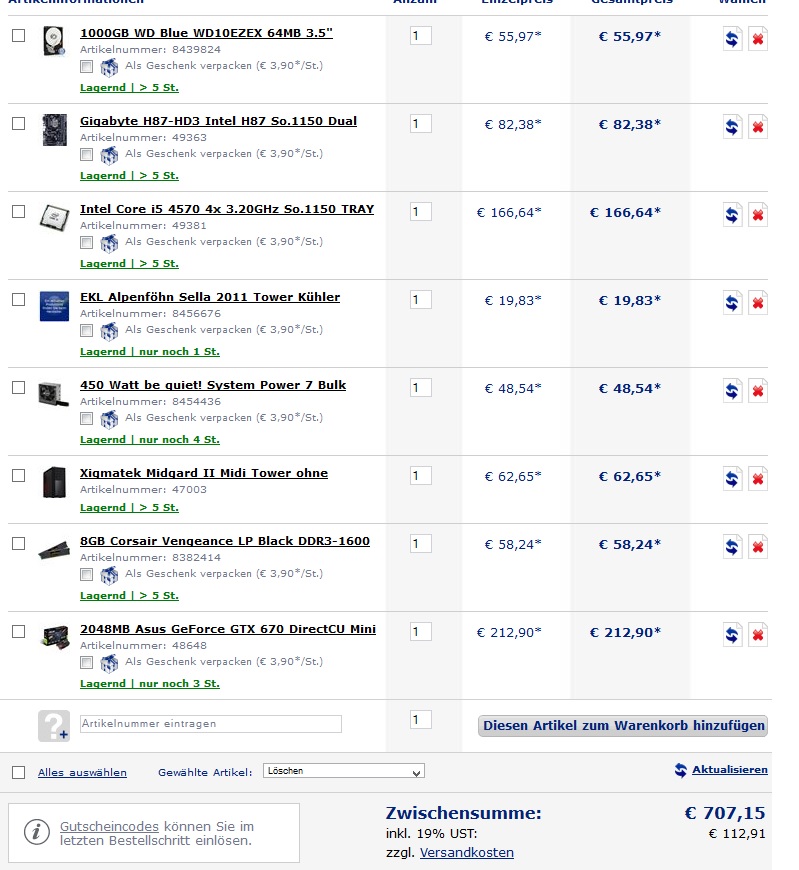Click gift box icon under Asus GeForce GTX 670
This screenshot has width=799, height=870.
click(109, 663)
